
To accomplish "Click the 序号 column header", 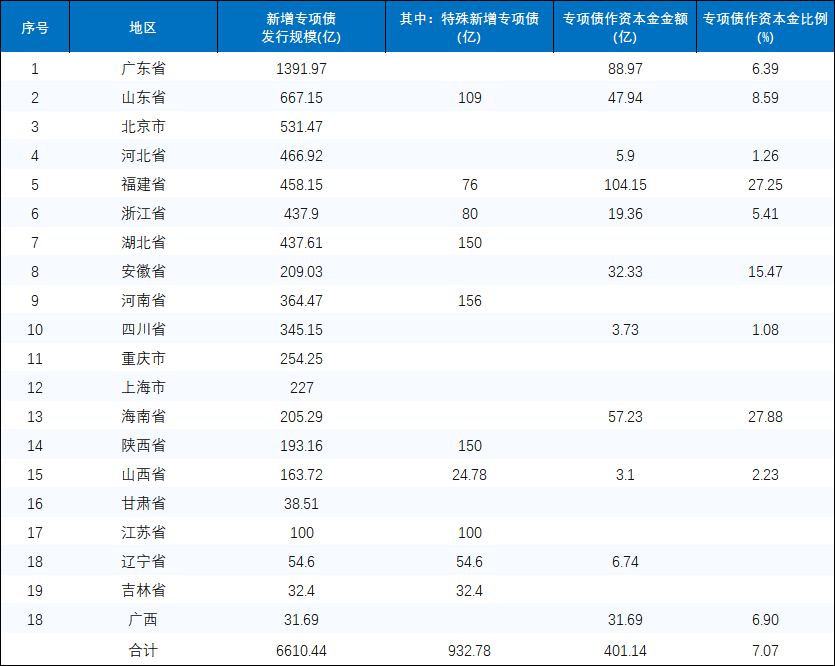I will 35,27.
